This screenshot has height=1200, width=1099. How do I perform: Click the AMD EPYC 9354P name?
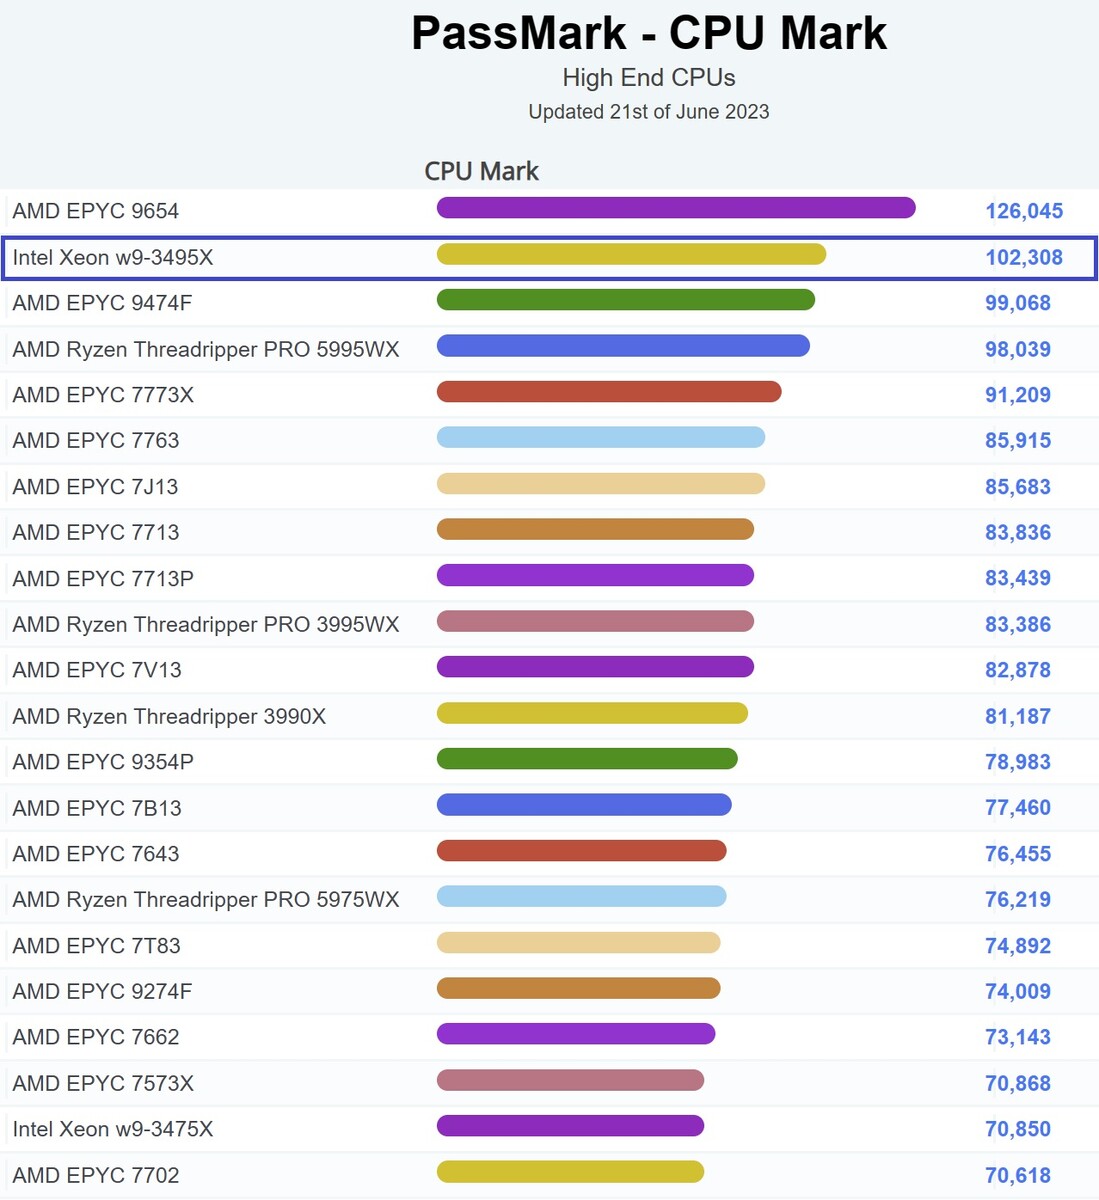(x=103, y=762)
